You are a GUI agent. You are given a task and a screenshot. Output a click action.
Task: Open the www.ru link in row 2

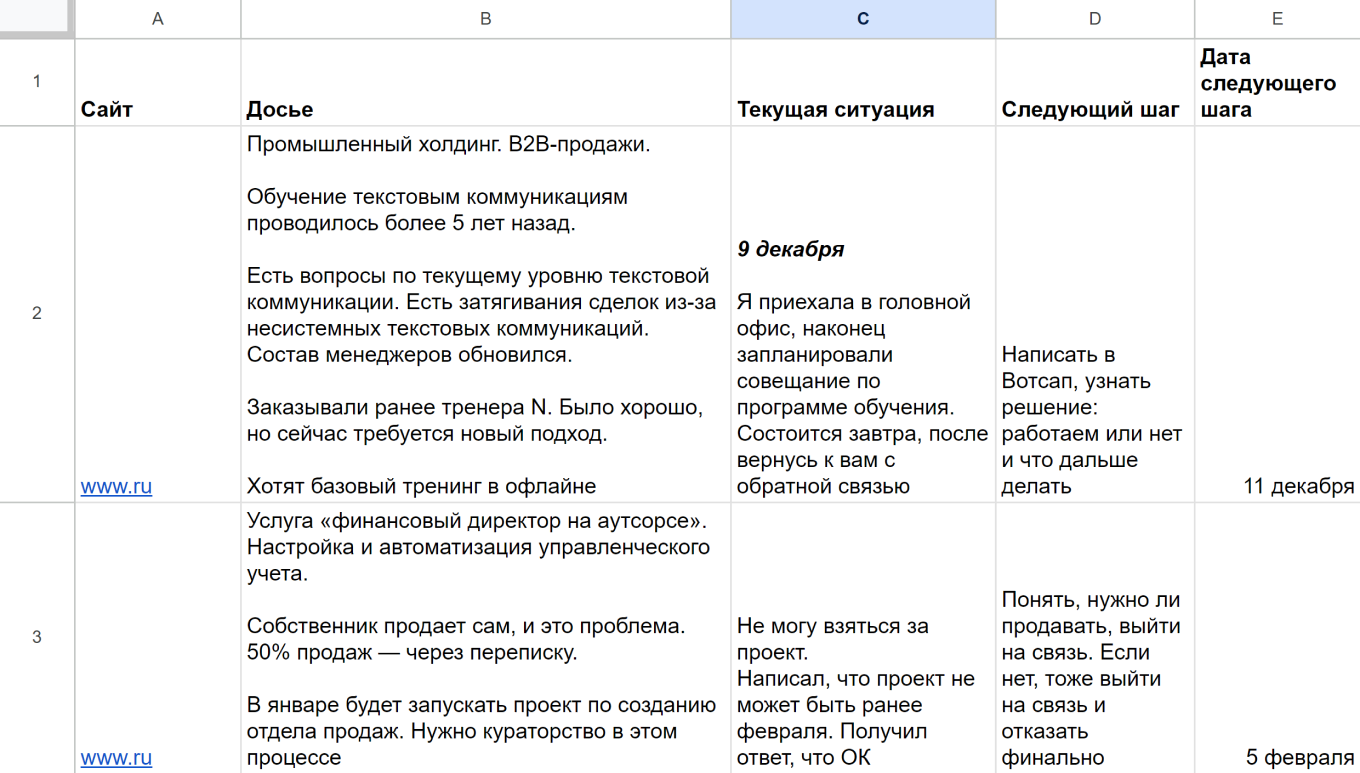[116, 486]
